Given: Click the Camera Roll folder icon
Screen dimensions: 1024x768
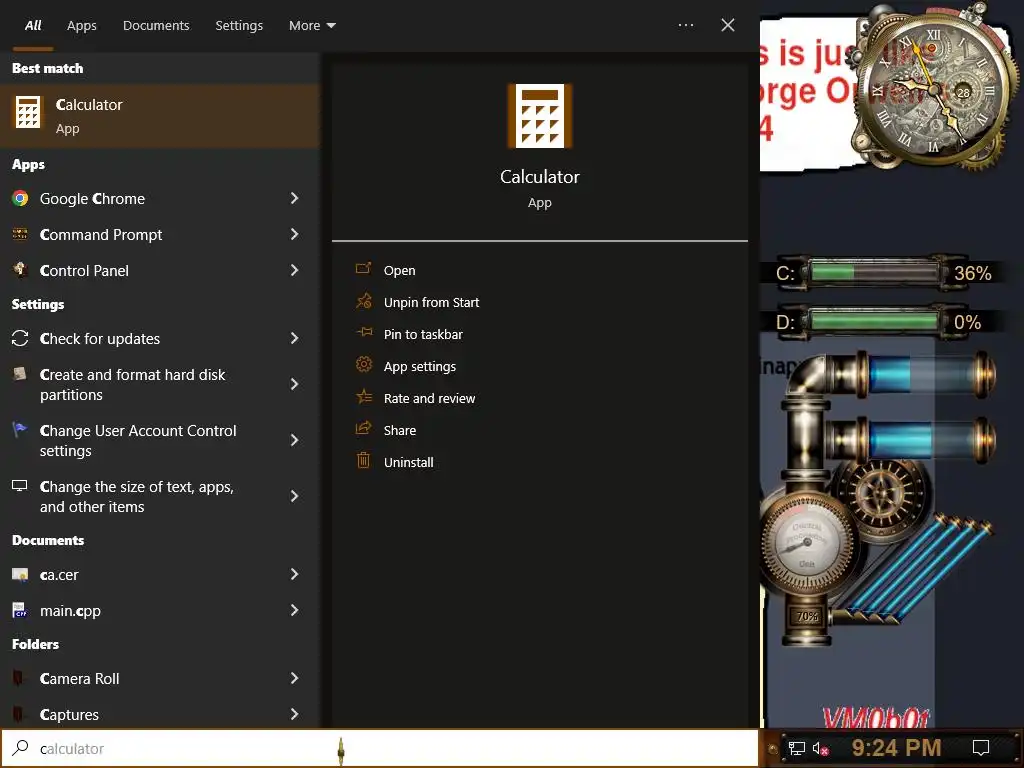Looking at the screenshot, I should (19, 679).
